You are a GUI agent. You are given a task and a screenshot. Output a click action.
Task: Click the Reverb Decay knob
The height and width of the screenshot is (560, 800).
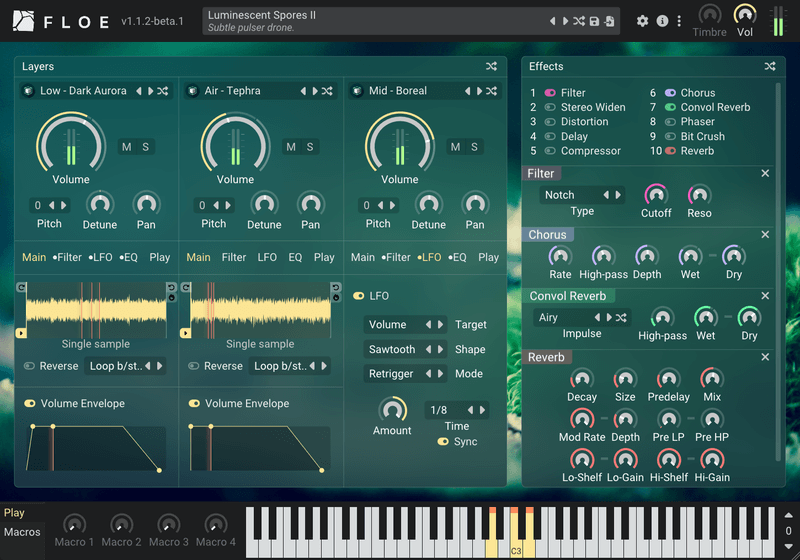coord(582,380)
